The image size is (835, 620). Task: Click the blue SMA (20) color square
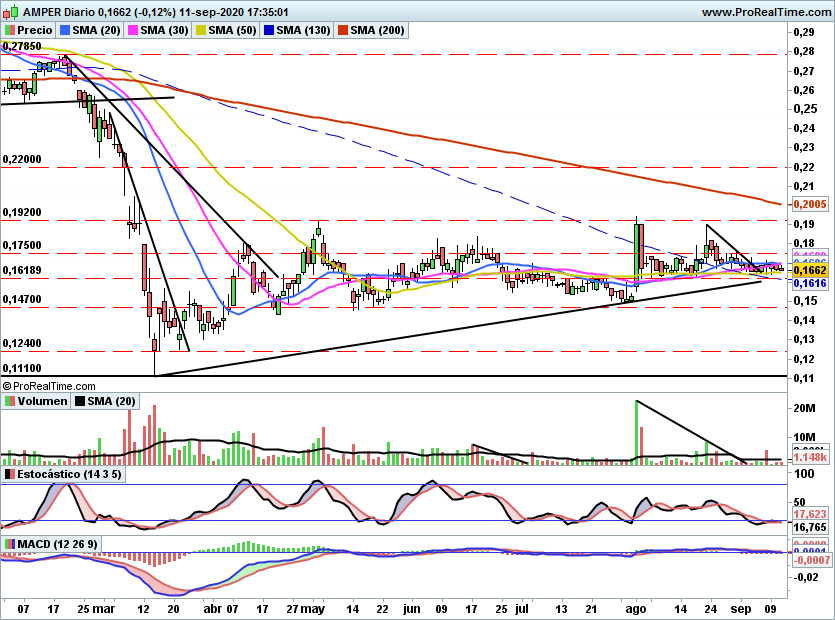click(63, 31)
